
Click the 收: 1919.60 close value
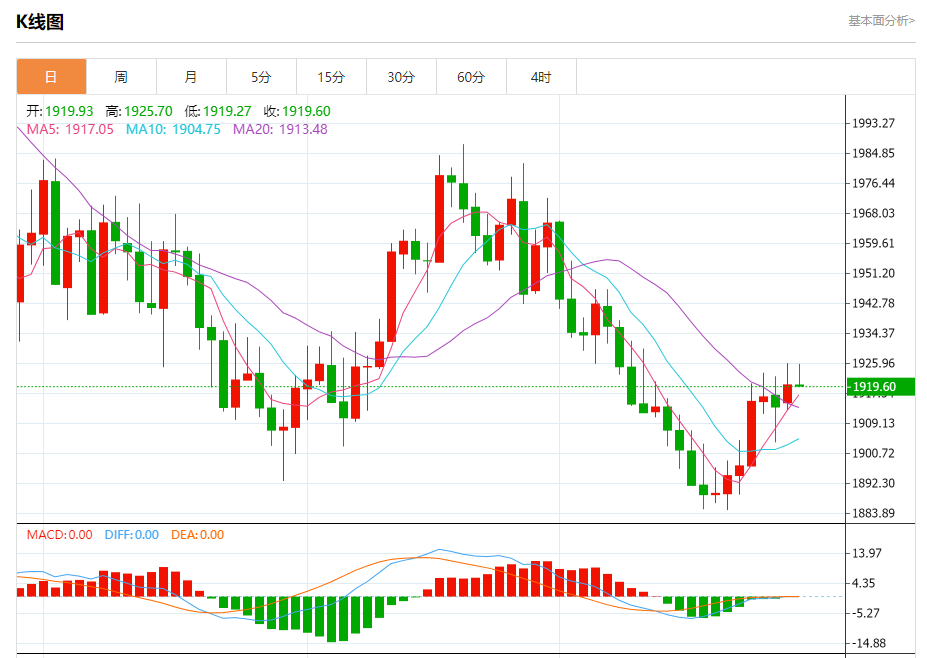tap(297, 111)
